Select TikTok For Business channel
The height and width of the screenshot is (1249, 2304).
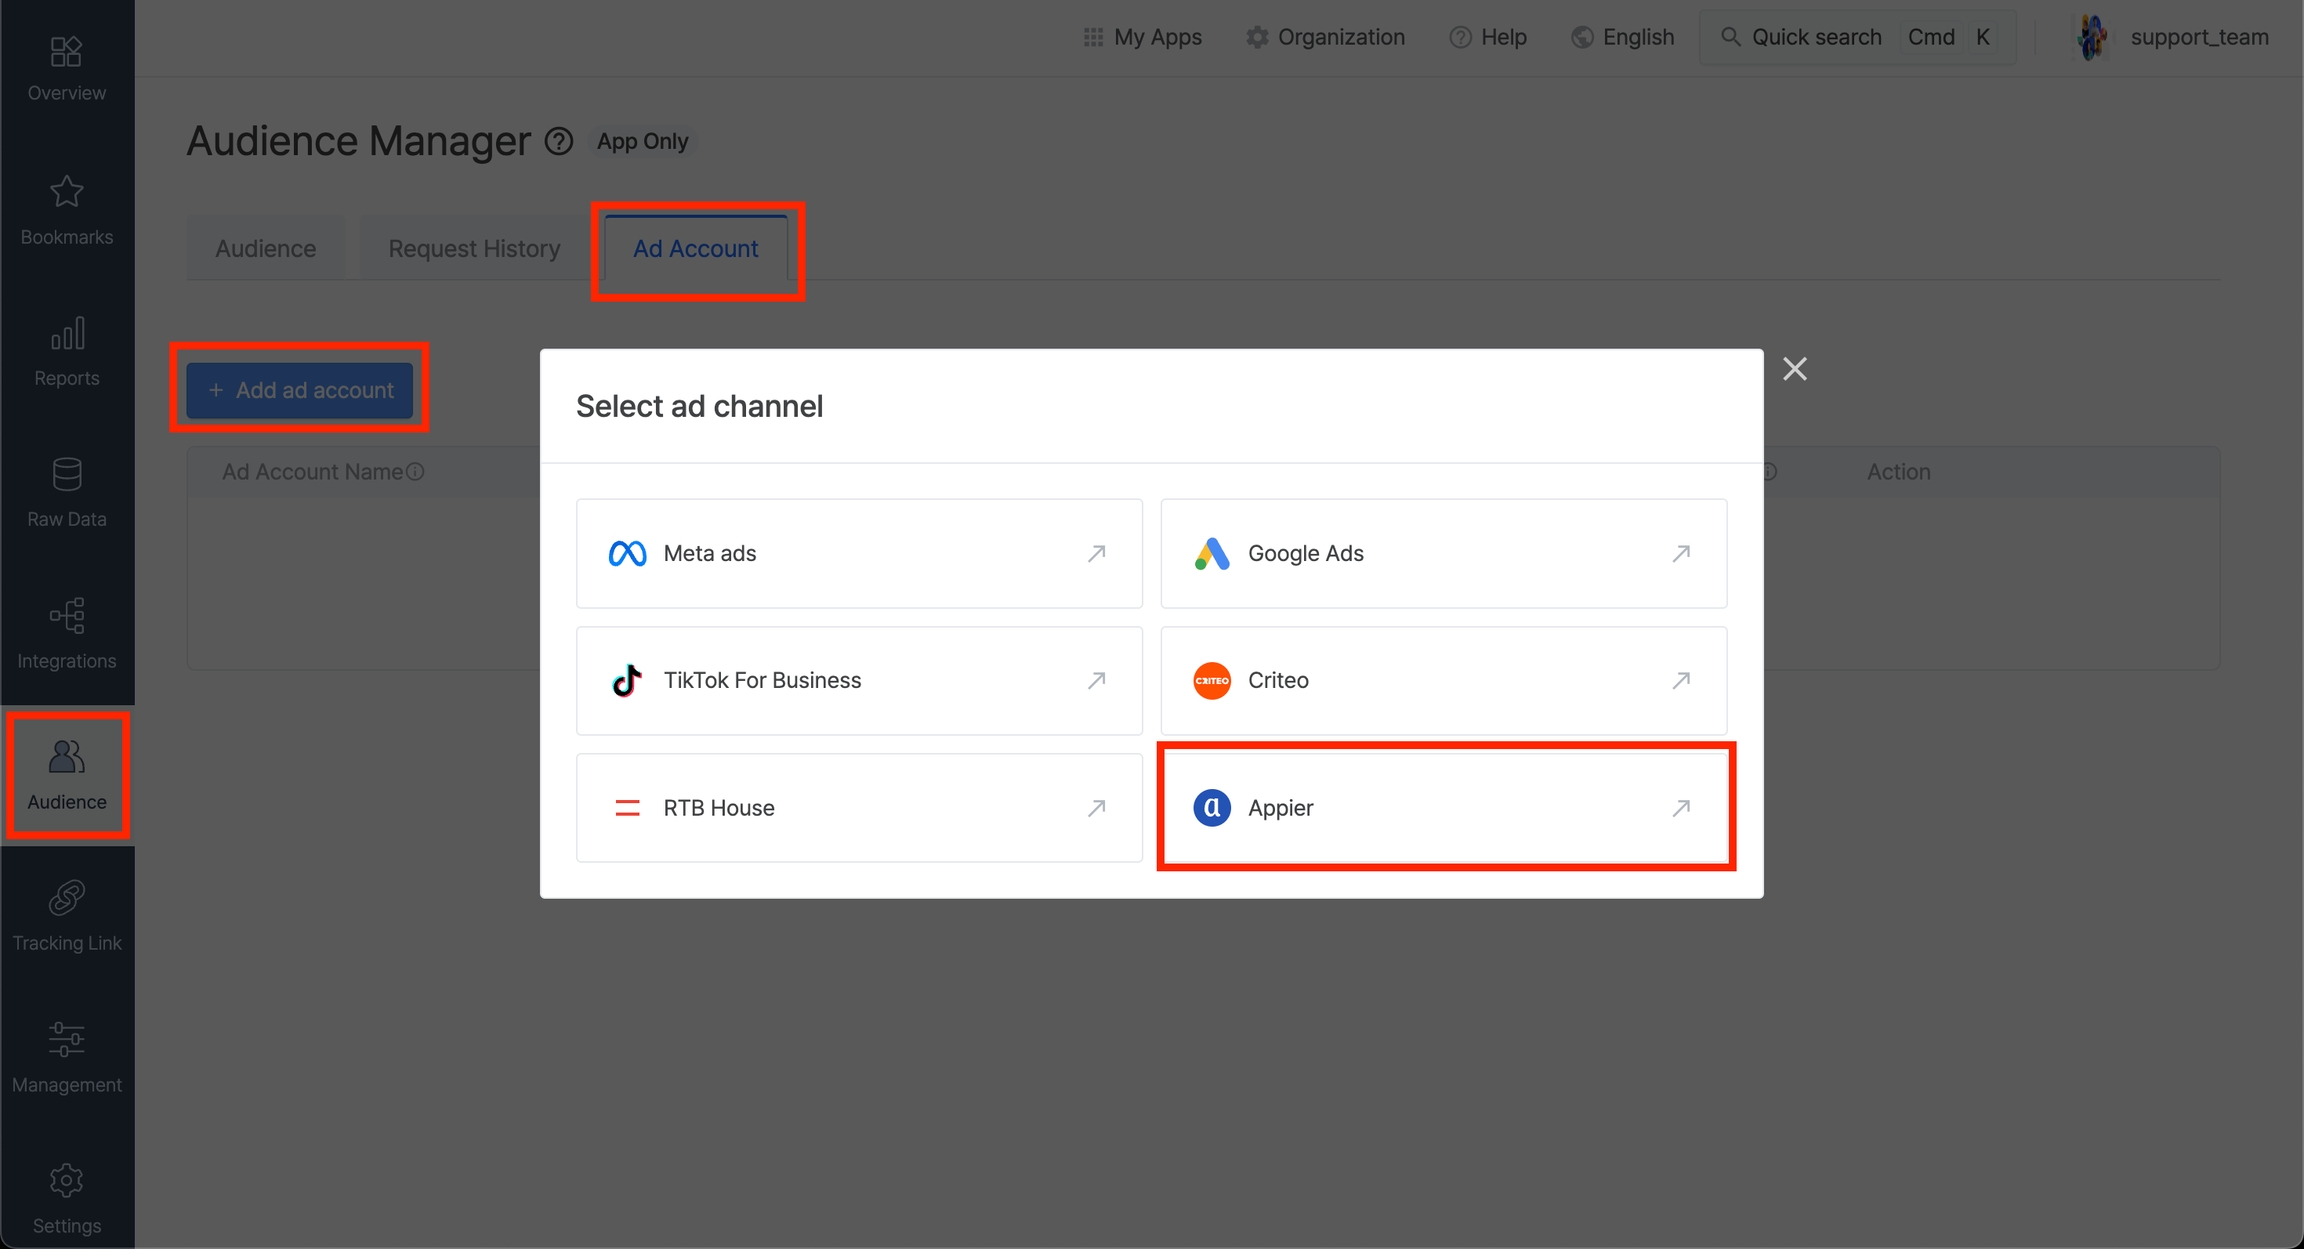[x=858, y=680]
